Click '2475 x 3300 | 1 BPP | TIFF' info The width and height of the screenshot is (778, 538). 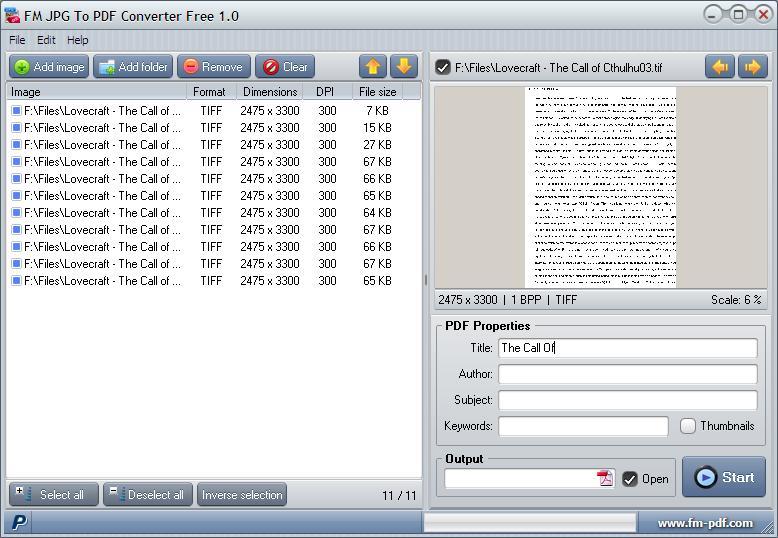[508, 300]
